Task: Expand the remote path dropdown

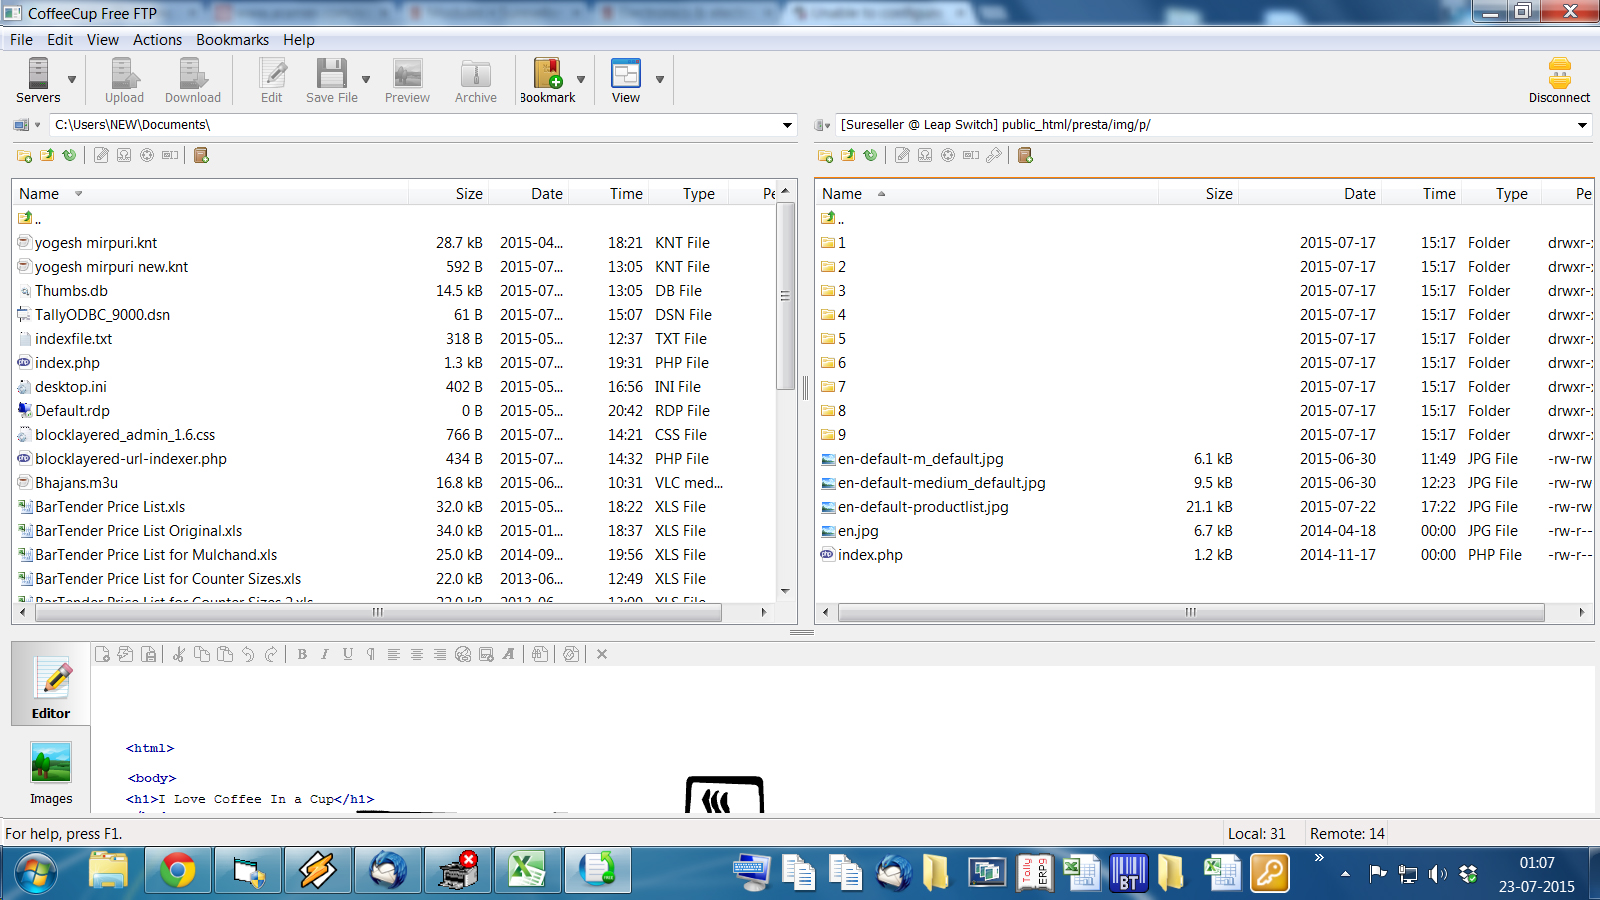Action: [1582, 125]
